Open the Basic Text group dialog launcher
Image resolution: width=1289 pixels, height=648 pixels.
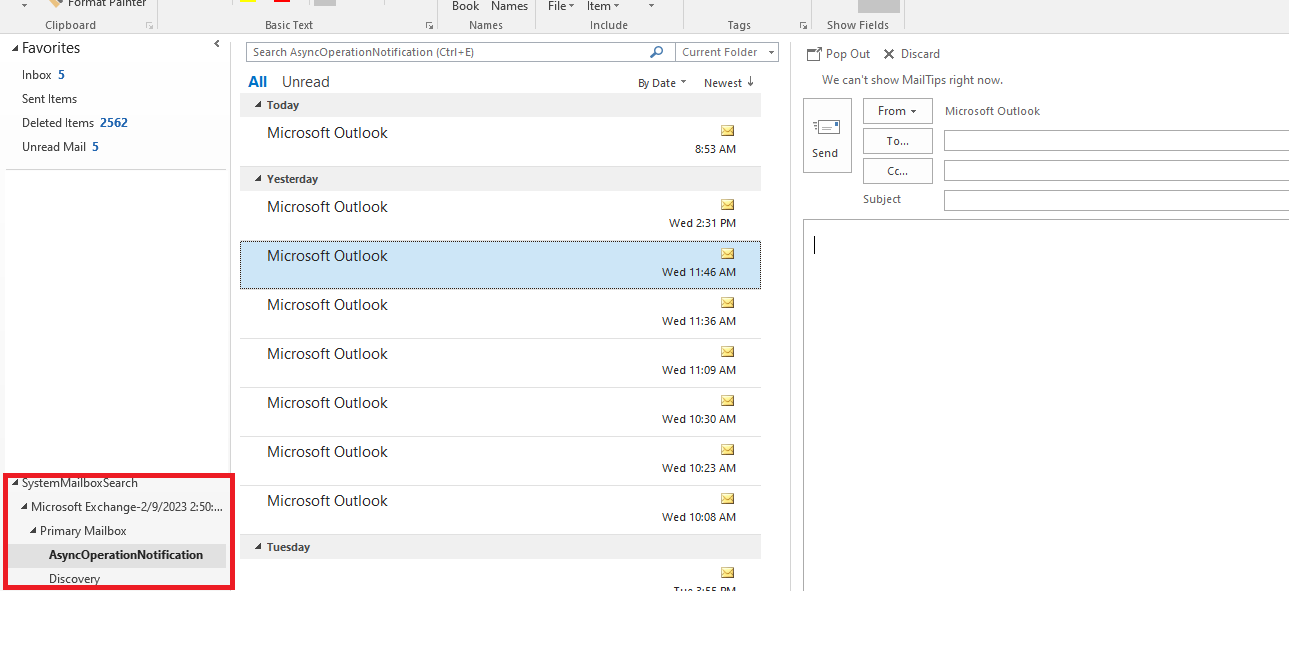click(x=430, y=25)
